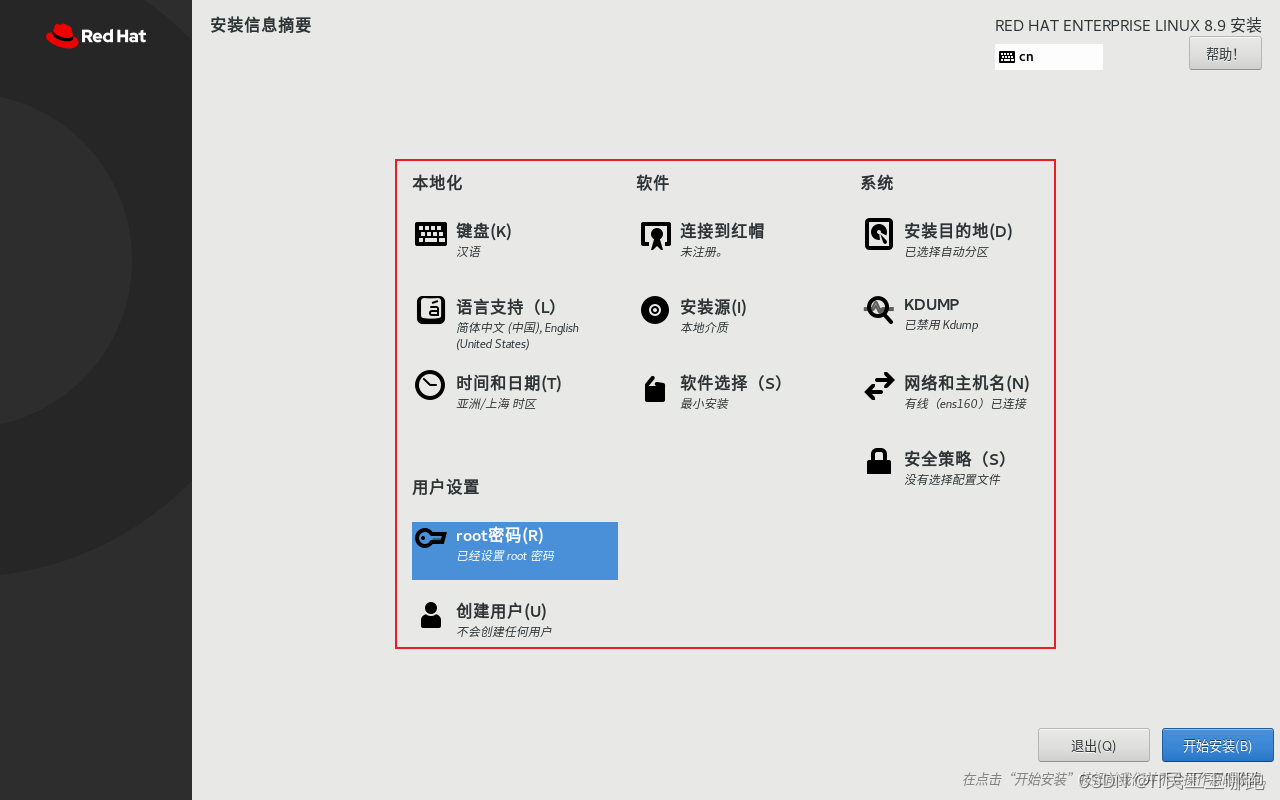Open the Red Hat connection certificate icon
Viewport: 1280px width, 800px height.
655,236
